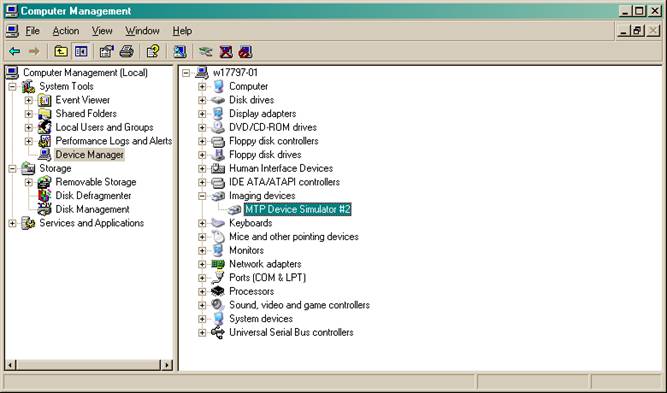667x393 pixels.
Task: Click the Help toolbar icon
Action: pos(153,52)
